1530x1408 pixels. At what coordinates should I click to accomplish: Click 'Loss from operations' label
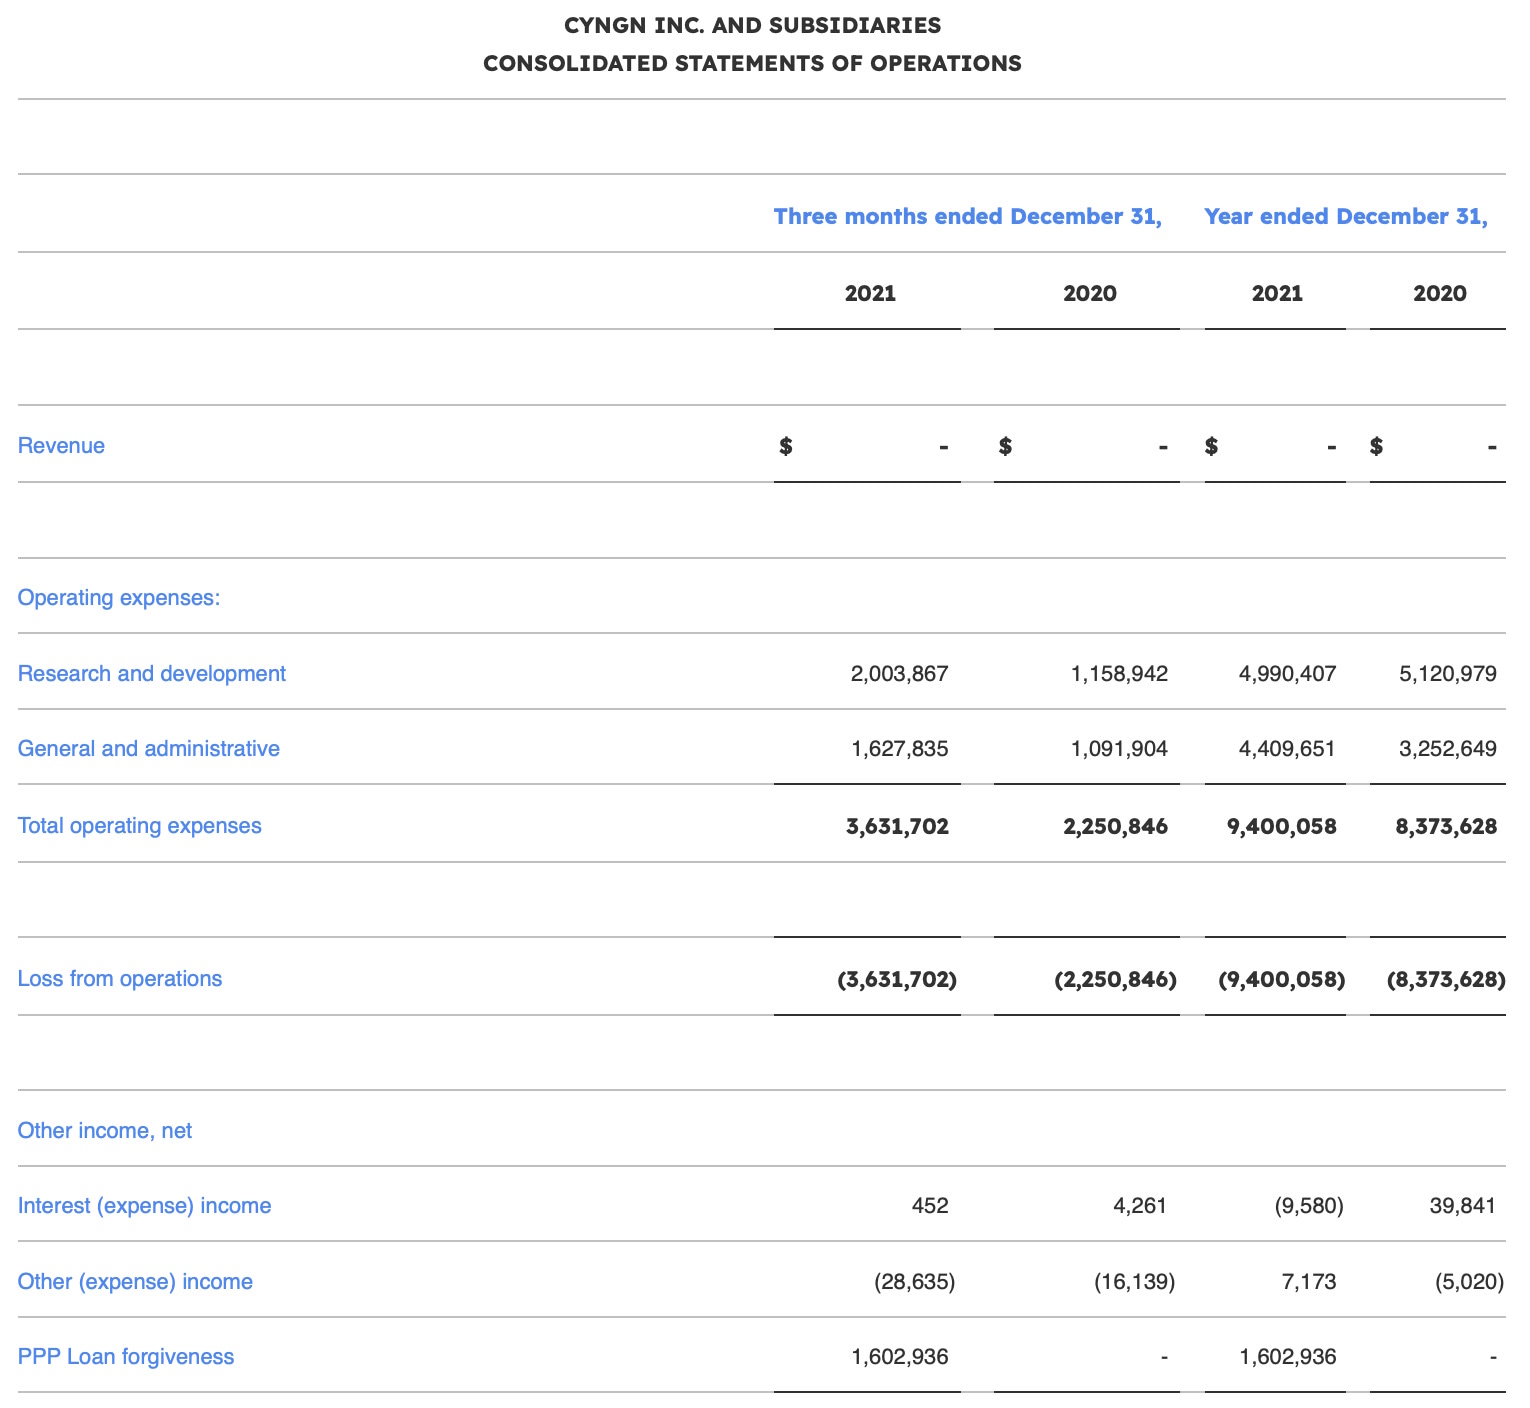point(120,979)
